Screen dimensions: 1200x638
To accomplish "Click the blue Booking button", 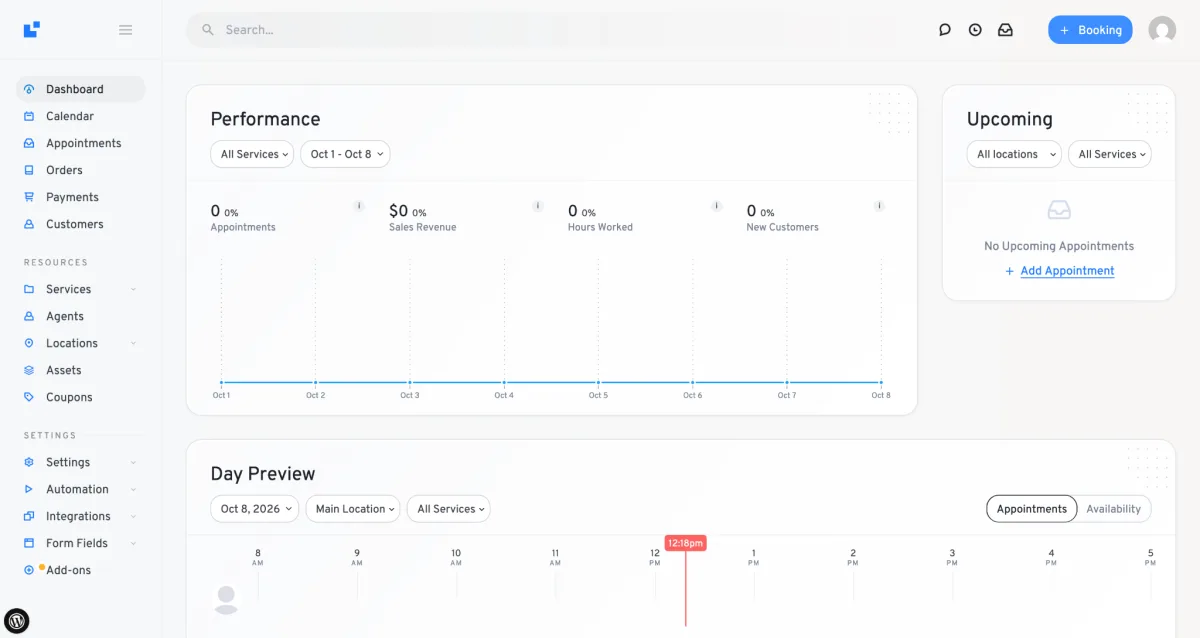I will tap(1090, 30).
